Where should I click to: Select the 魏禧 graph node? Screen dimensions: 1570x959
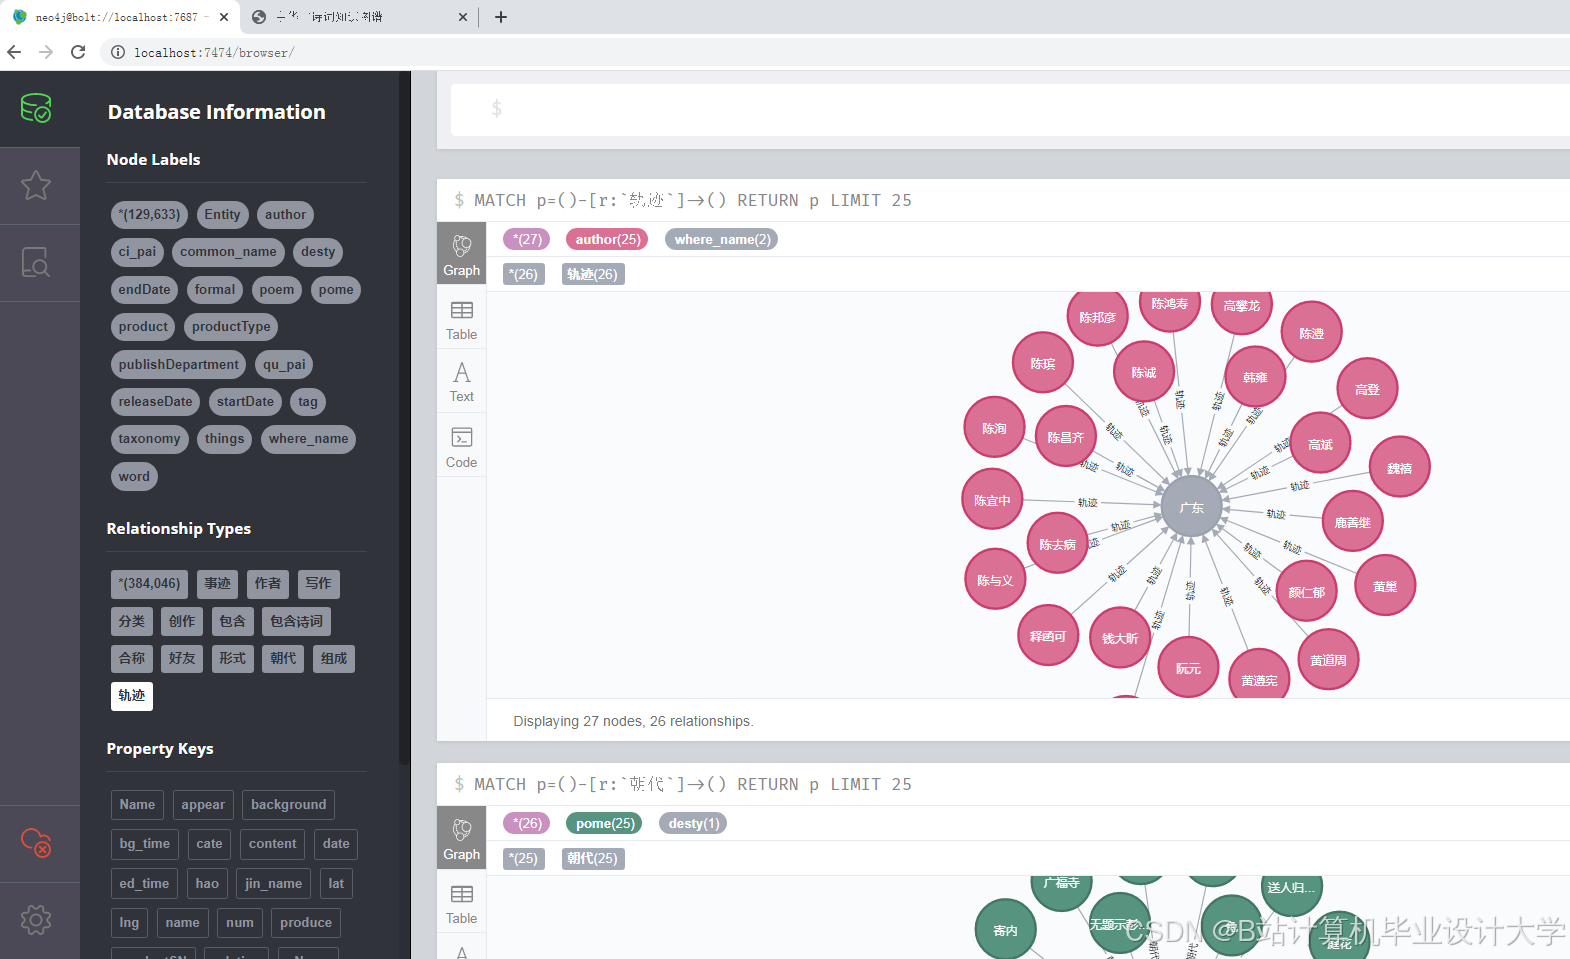click(1399, 467)
